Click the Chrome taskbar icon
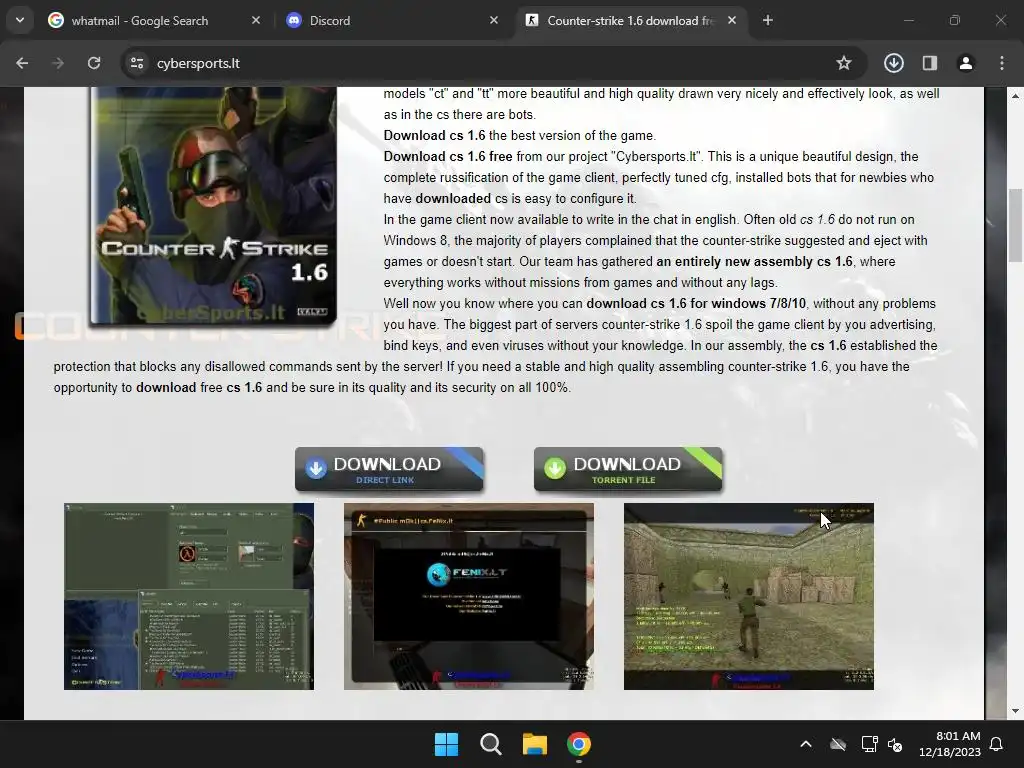Image resolution: width=1024 pixels, height=768 pixels. [579, 744]
